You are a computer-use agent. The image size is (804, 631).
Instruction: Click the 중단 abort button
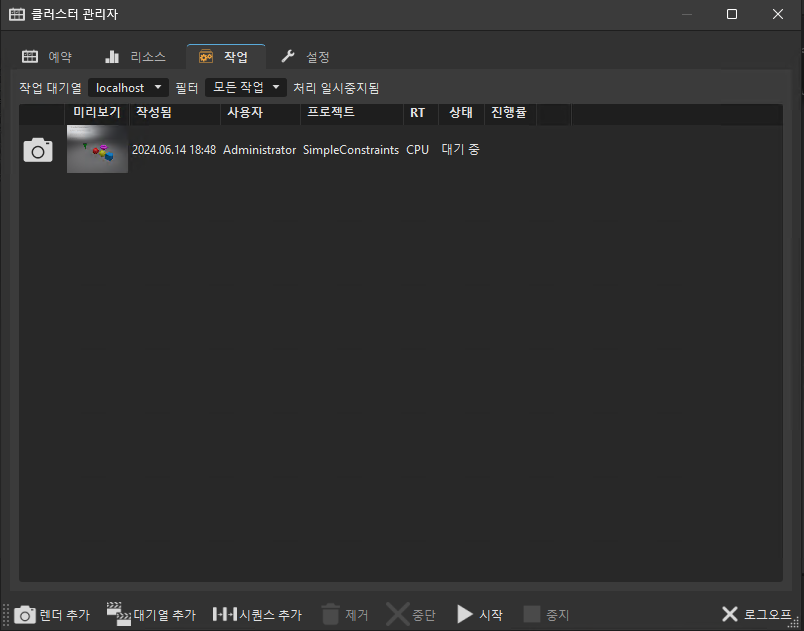411,614
